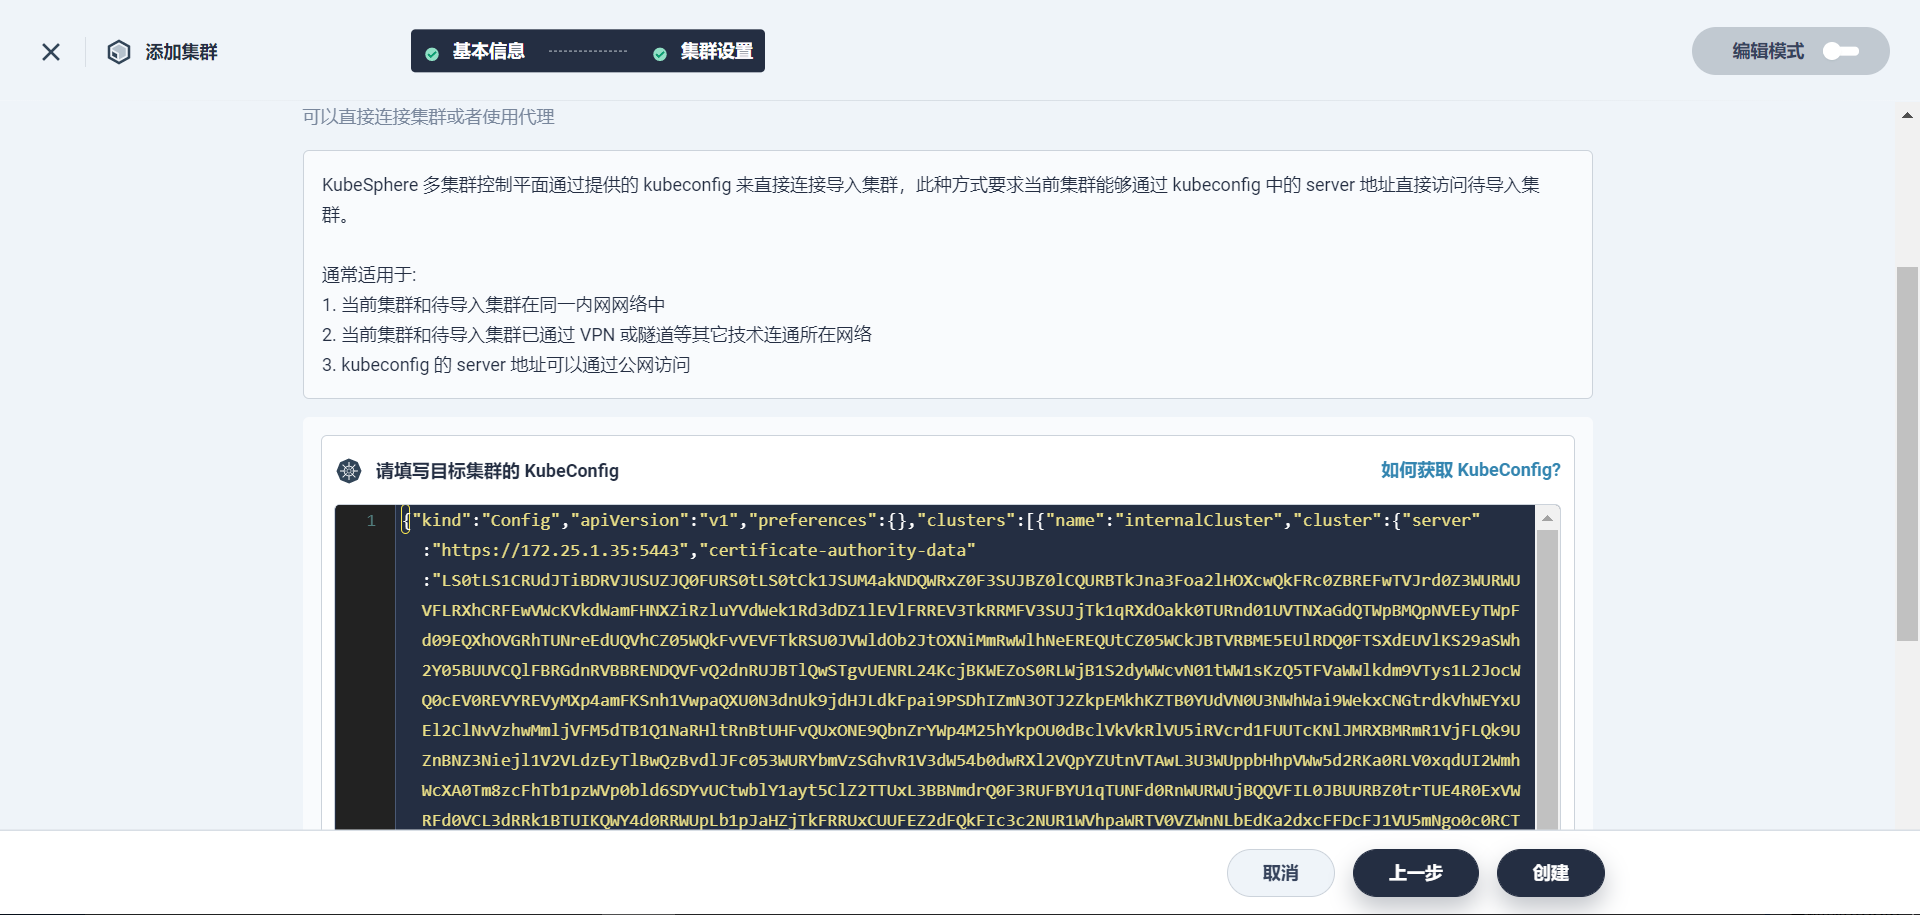Click the KubeConfig editor vertical scrollbar
The height and width of the screenshot is (915, 1920).
pos(1547,680)
